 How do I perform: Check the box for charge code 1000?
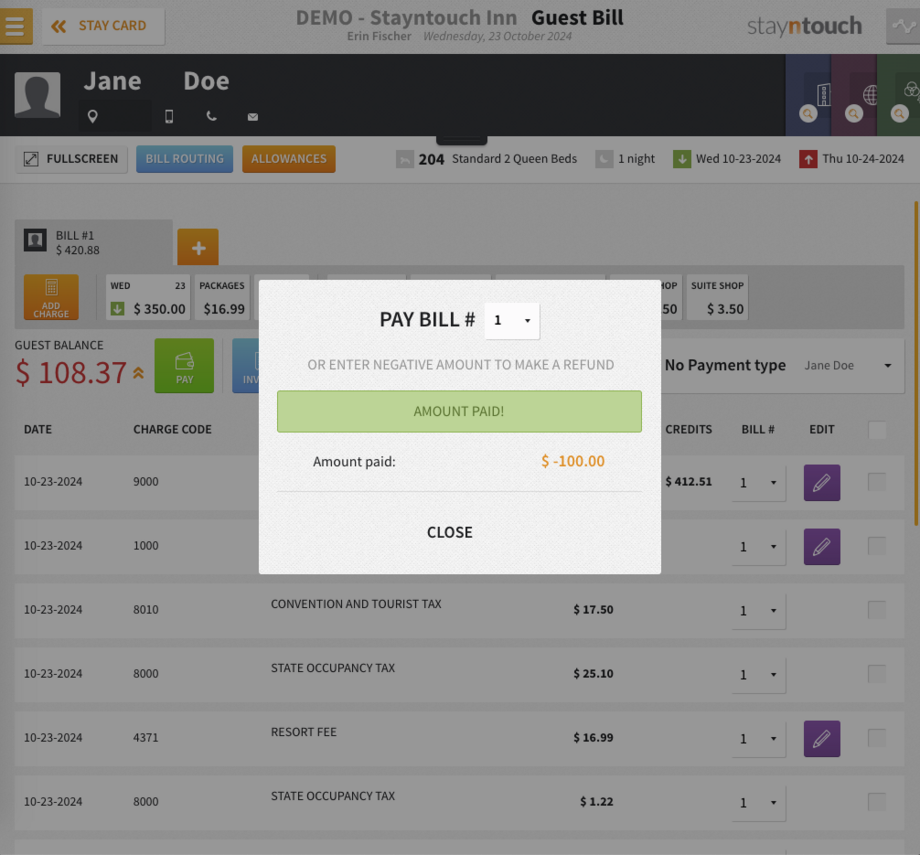coord(877,546)
